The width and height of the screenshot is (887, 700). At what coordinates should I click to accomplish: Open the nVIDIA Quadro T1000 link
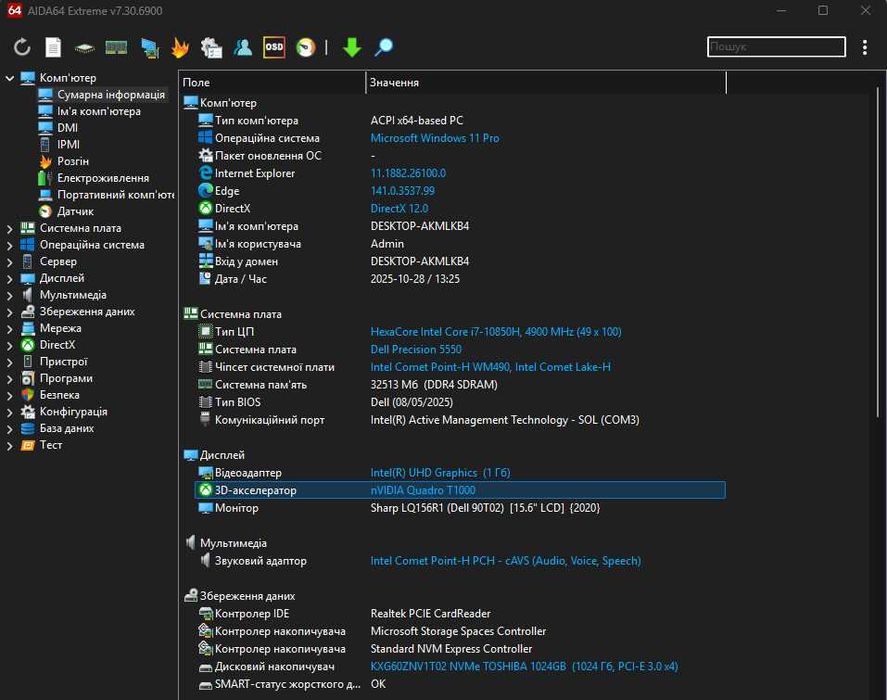click(423, 490)
